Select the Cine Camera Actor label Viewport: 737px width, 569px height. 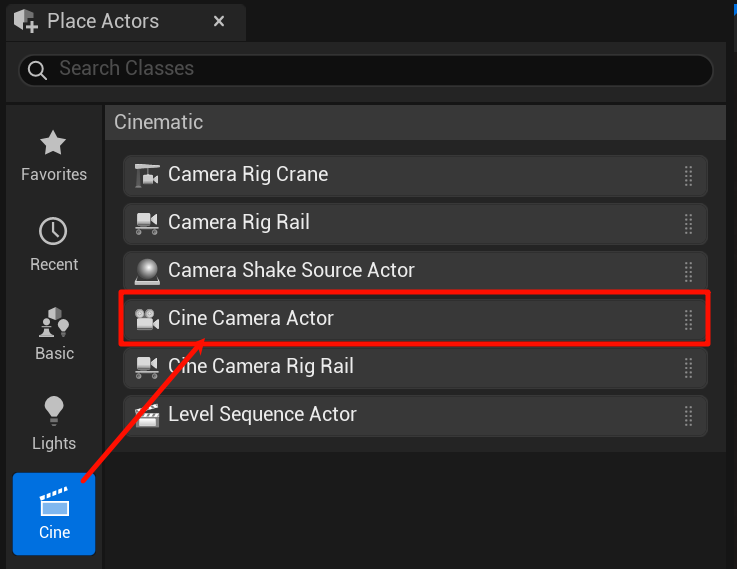point(251,319)
